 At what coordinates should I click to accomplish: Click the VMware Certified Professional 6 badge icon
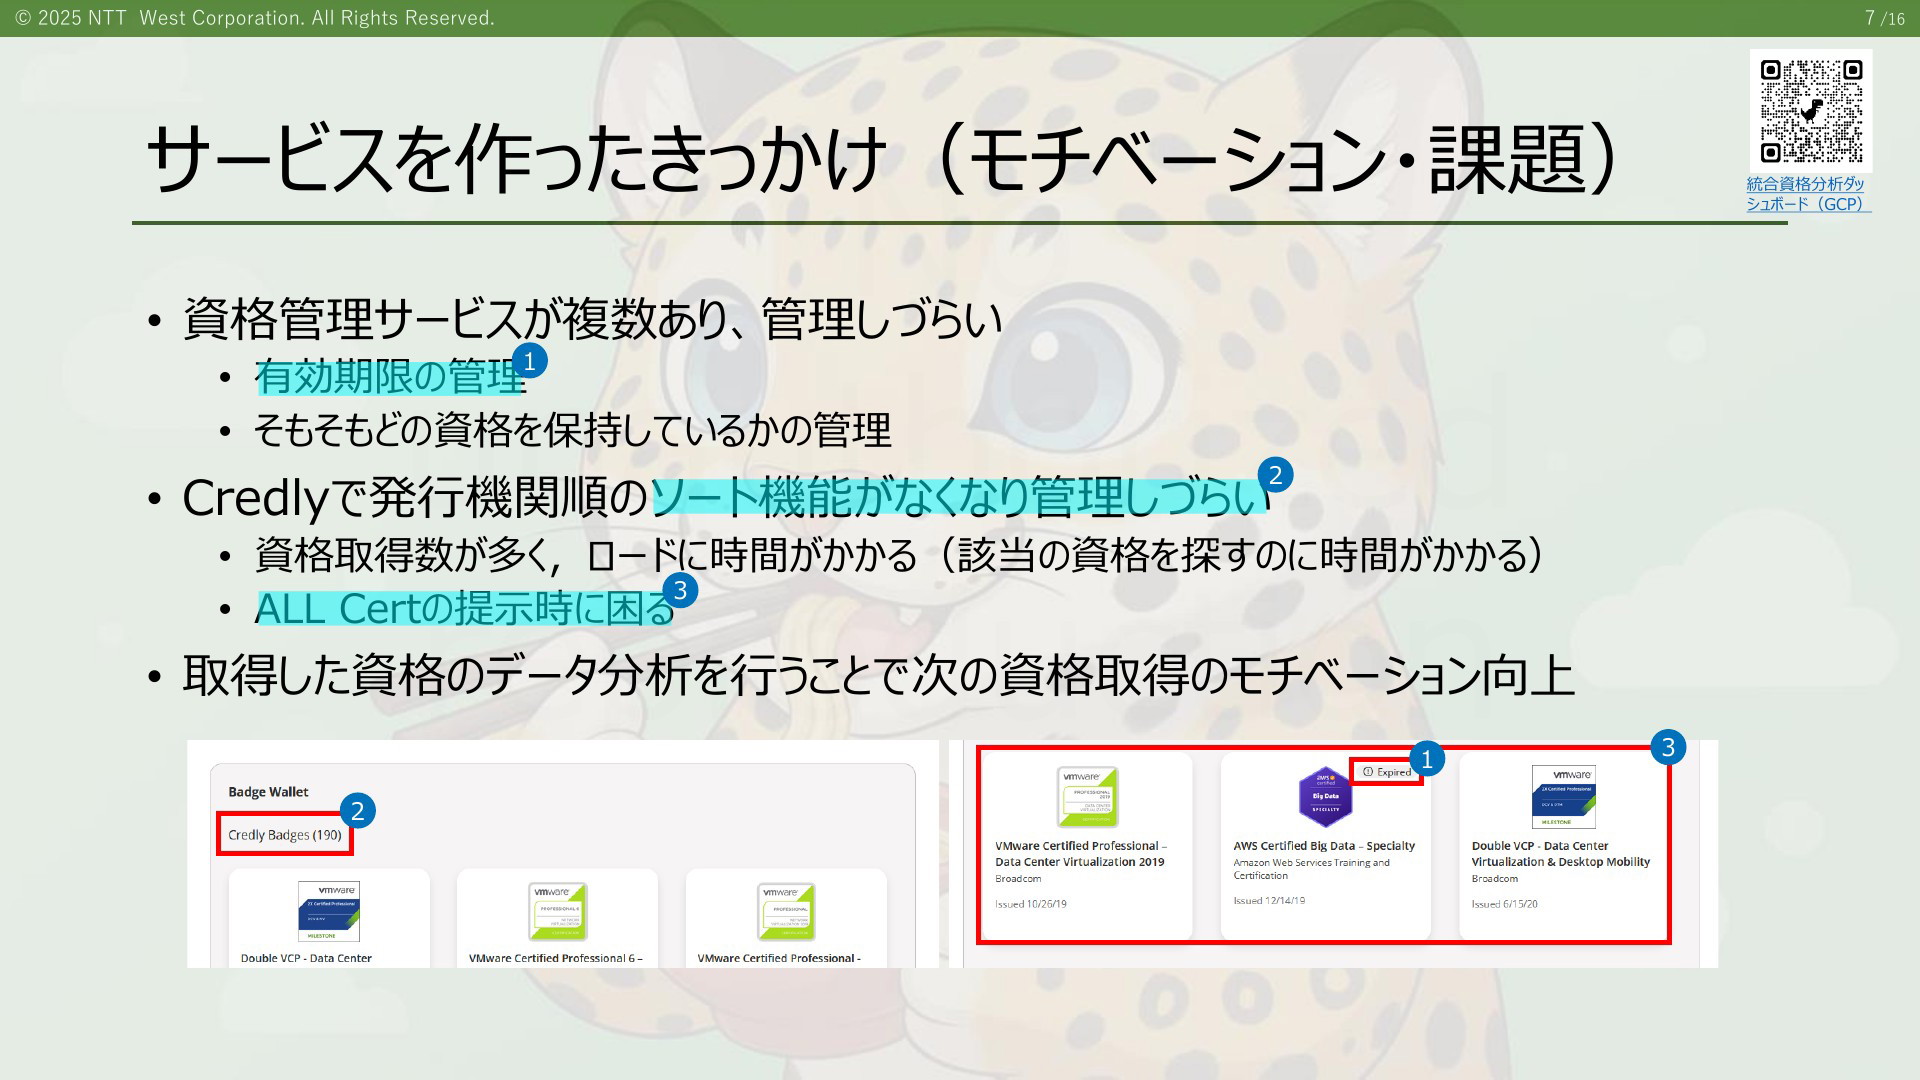click(558, 911)
